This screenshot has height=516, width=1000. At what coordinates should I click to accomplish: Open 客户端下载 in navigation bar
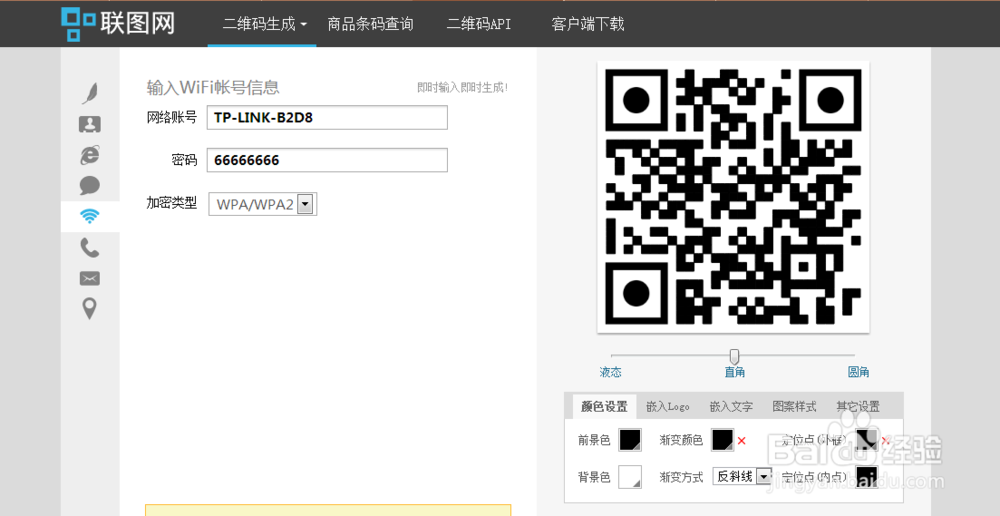point(588,24)
